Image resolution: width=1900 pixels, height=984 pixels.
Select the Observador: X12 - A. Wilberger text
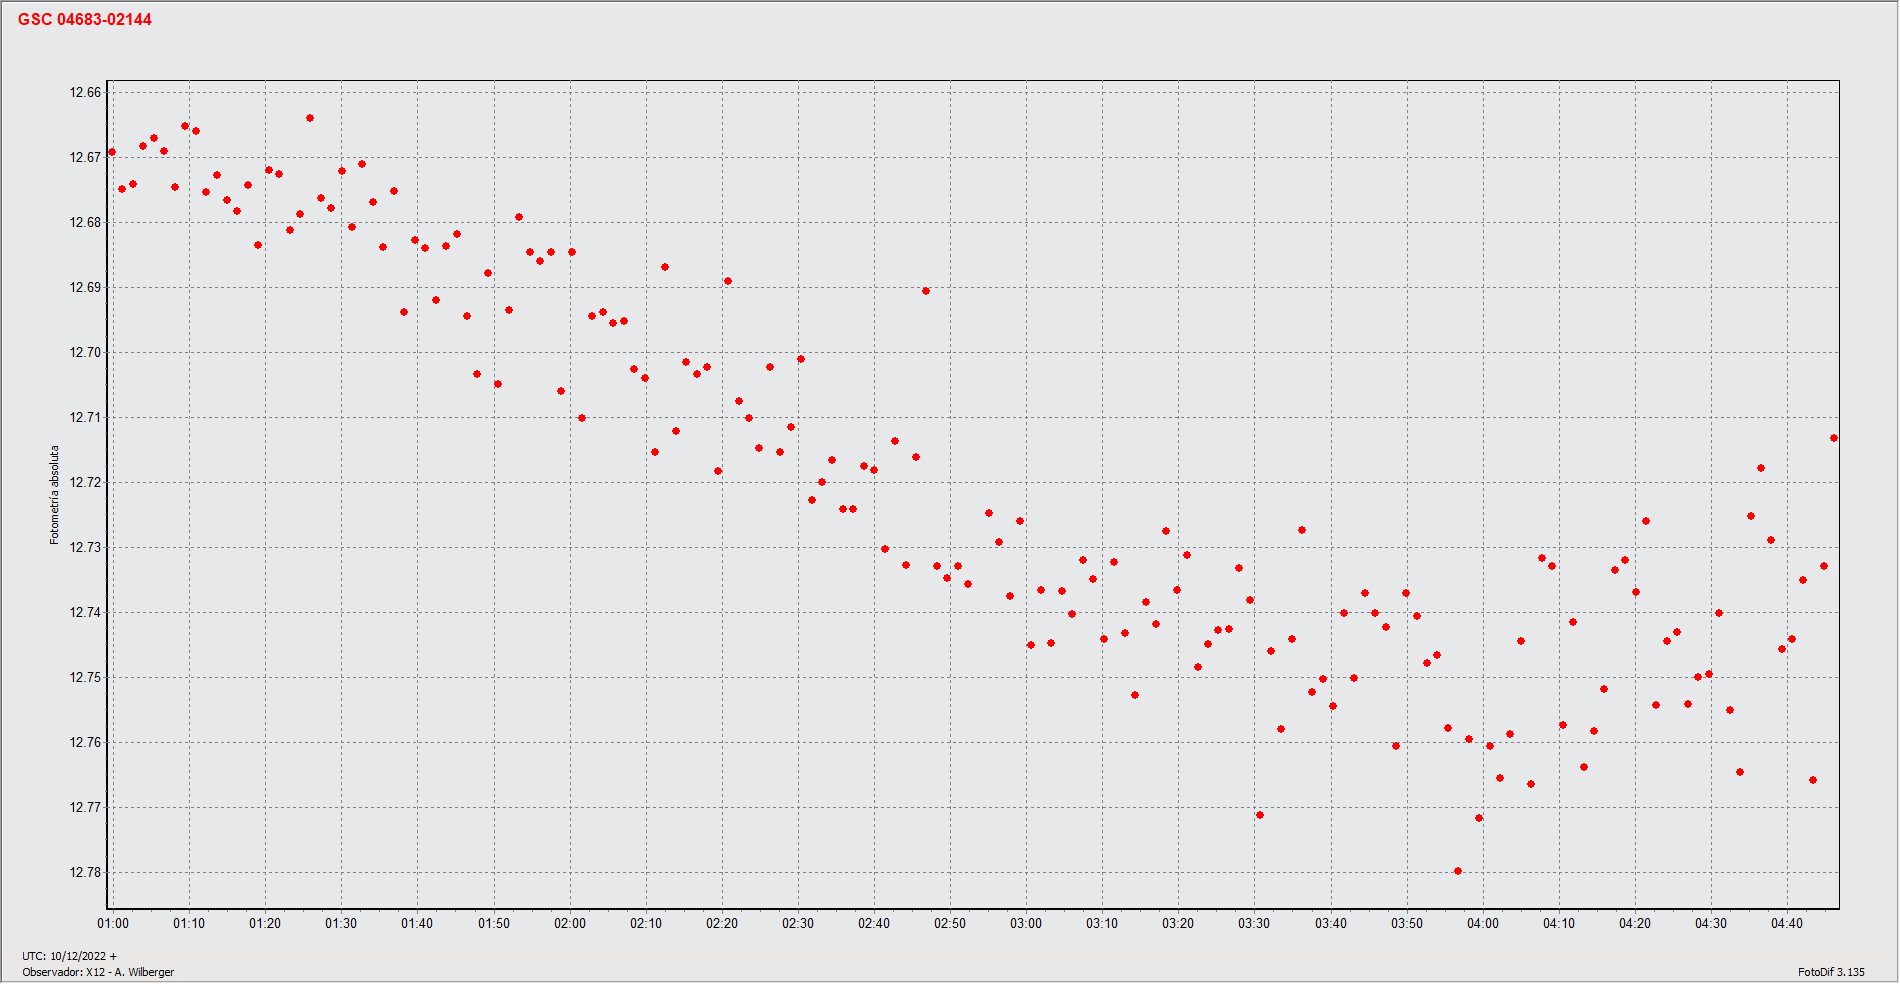98,972
